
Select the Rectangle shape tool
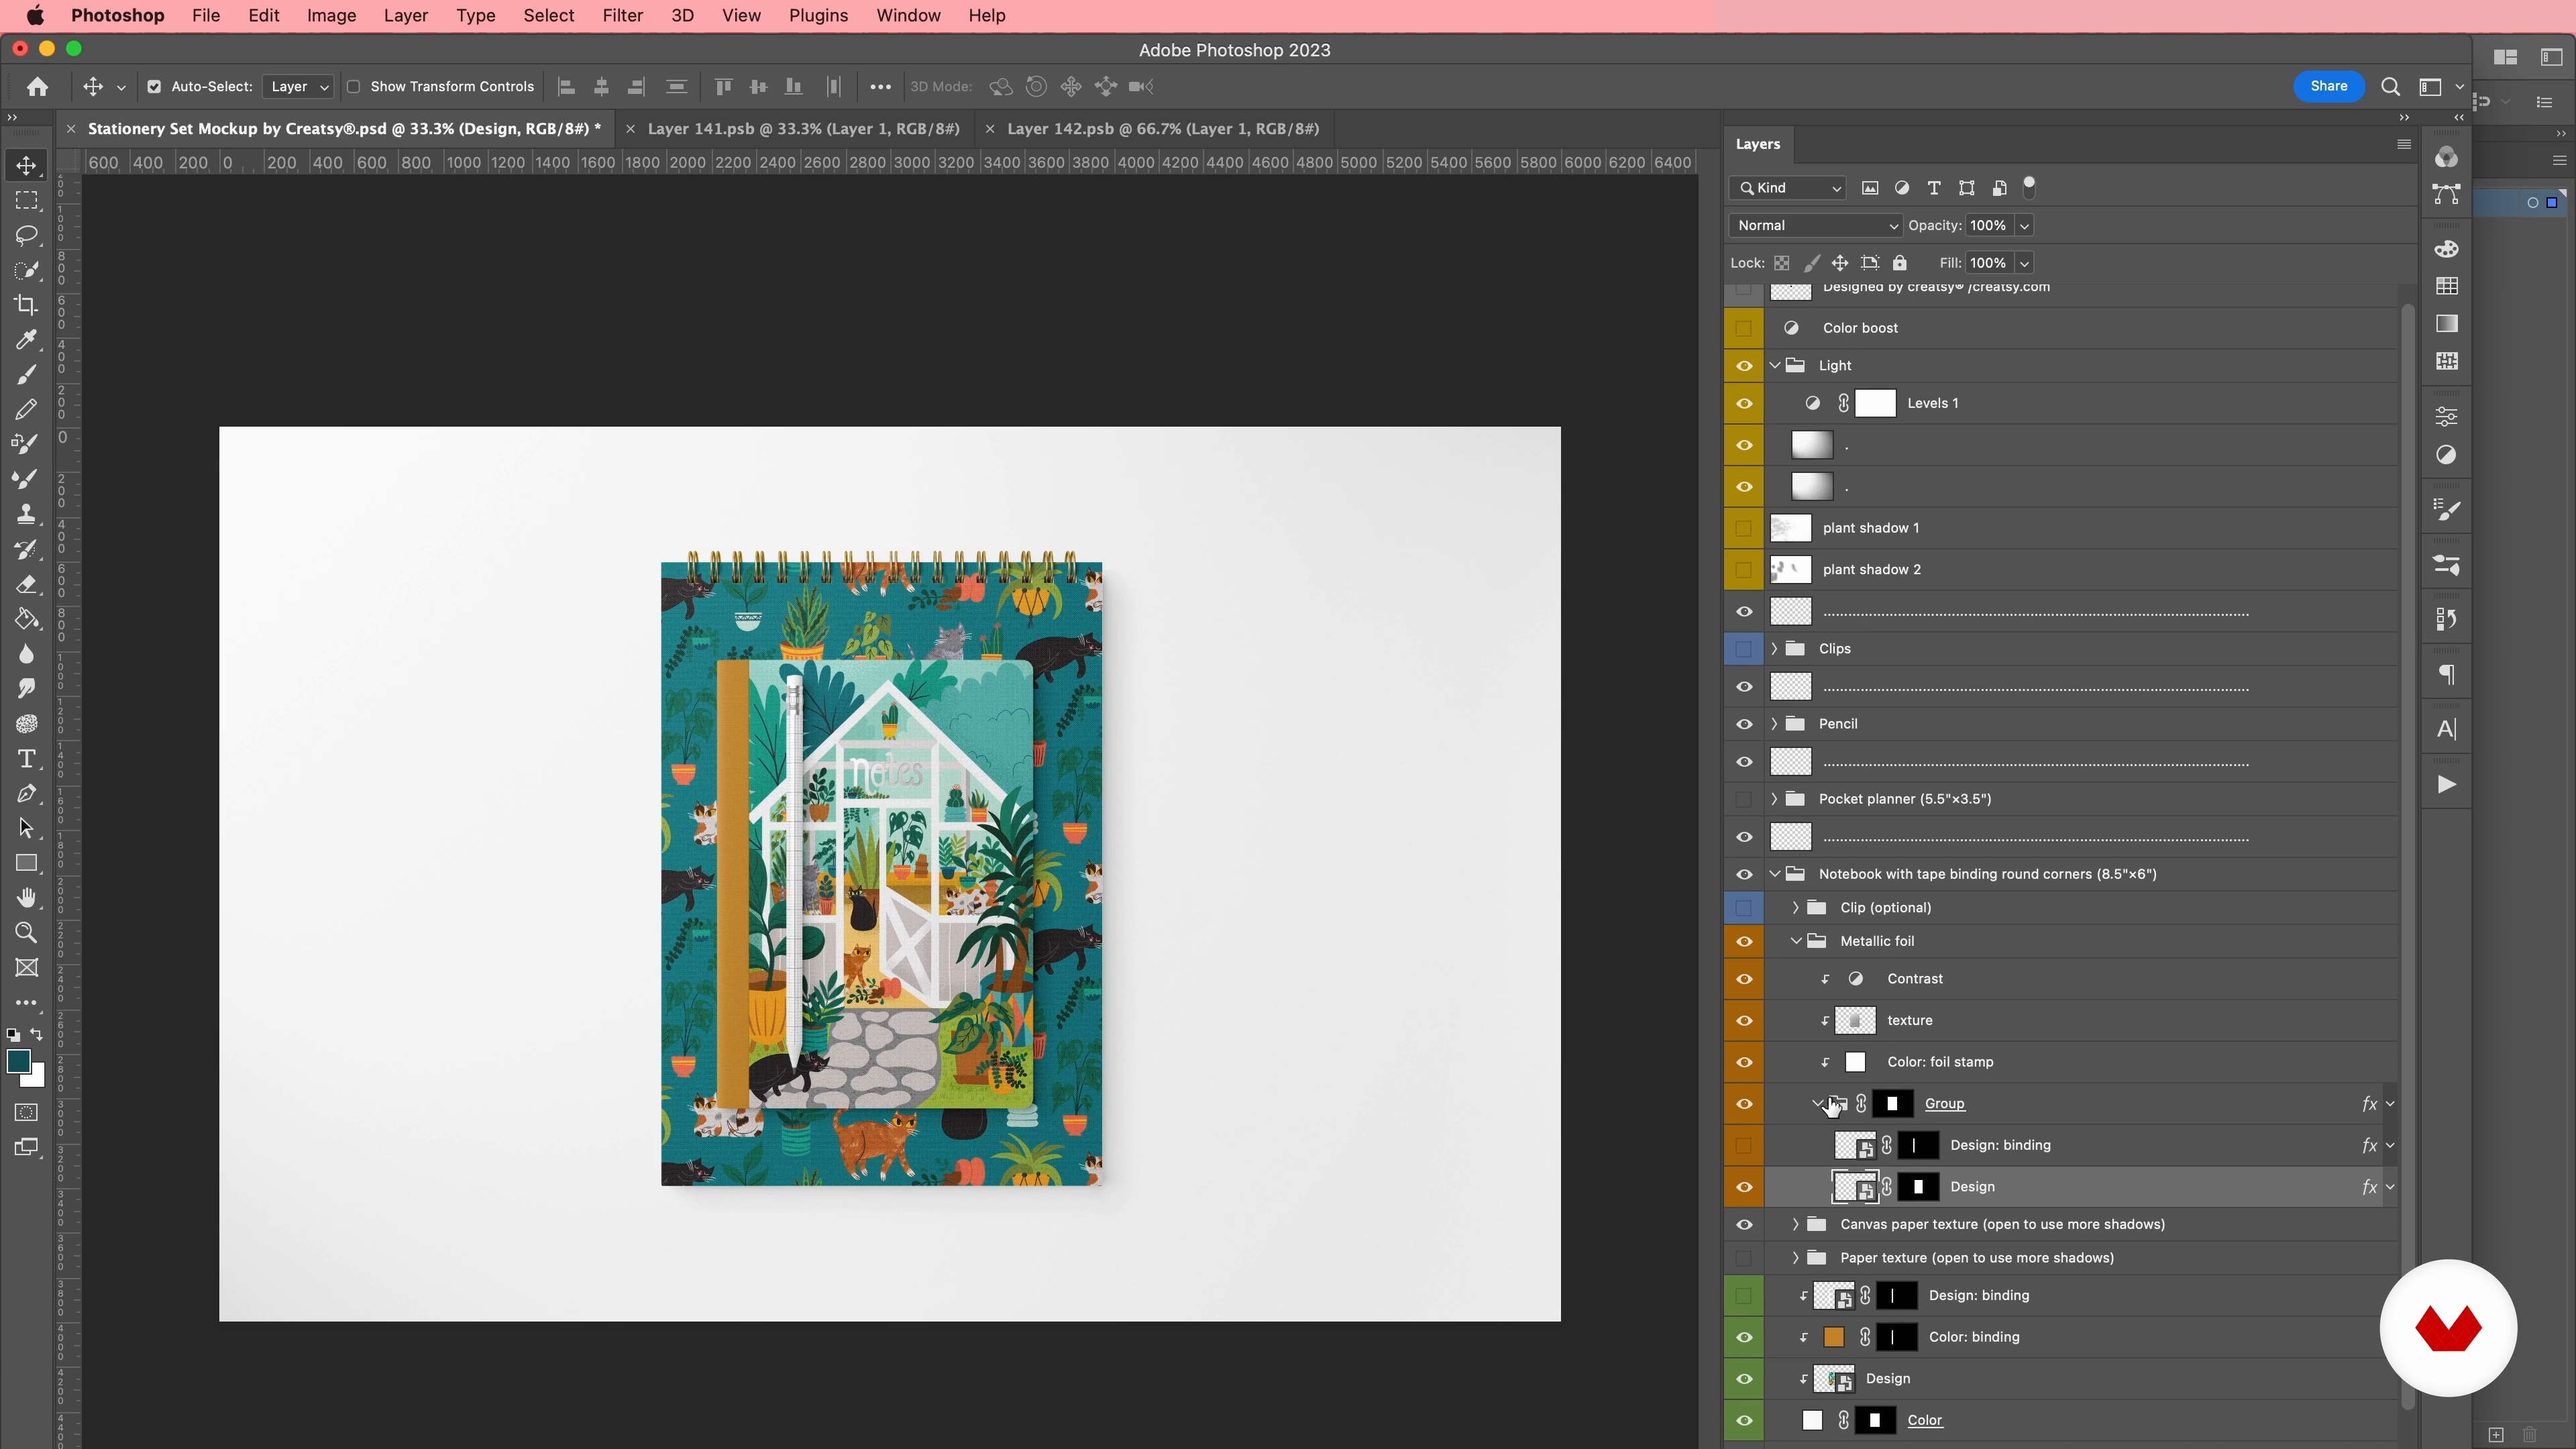pyautogui.click(x=27, y=863)
